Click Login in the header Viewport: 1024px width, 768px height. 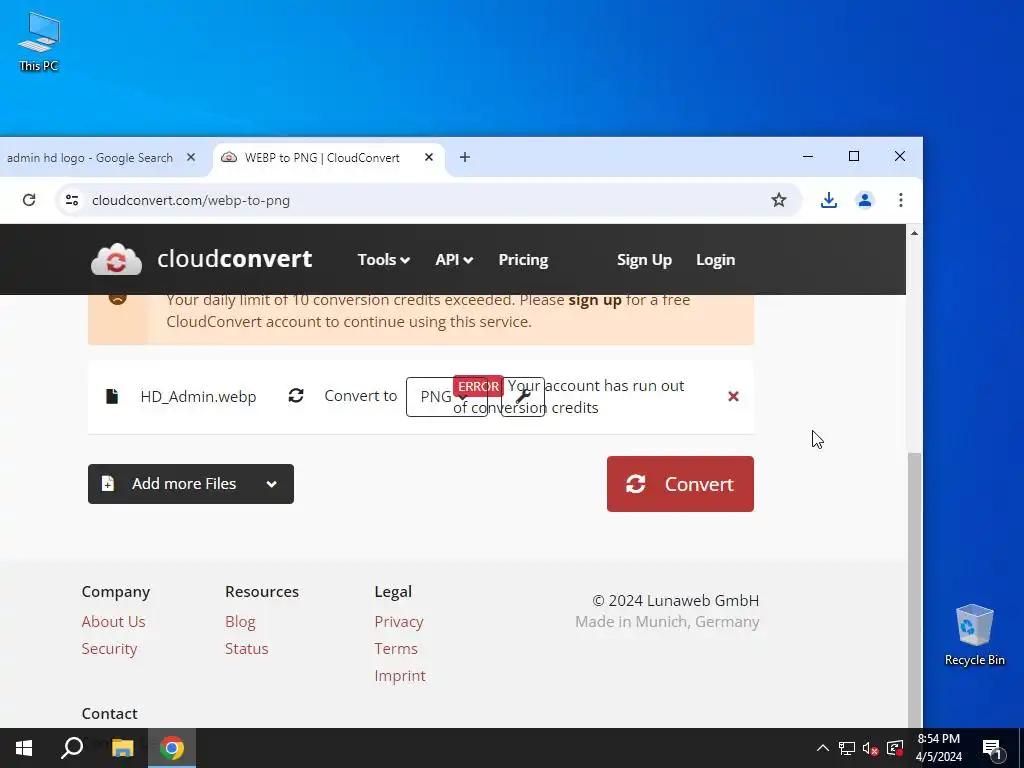tap(715, 260)
